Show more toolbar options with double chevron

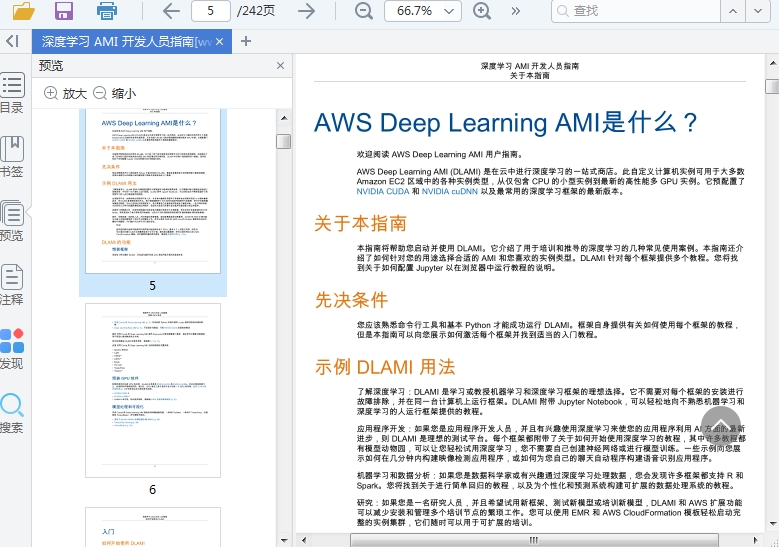tap(516, 11)
